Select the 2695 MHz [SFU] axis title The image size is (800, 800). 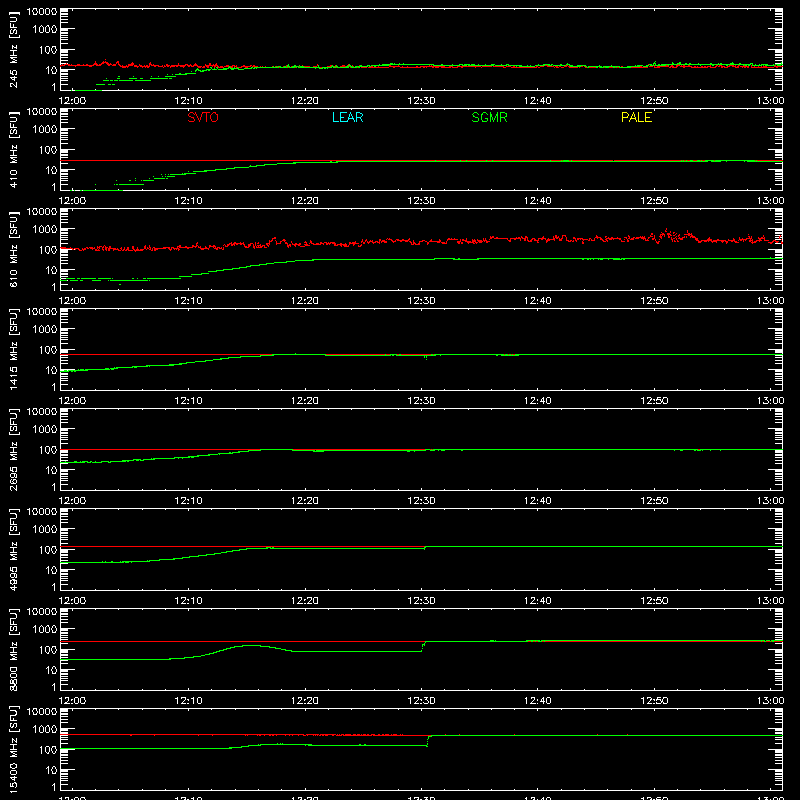(x=13, y=449)
